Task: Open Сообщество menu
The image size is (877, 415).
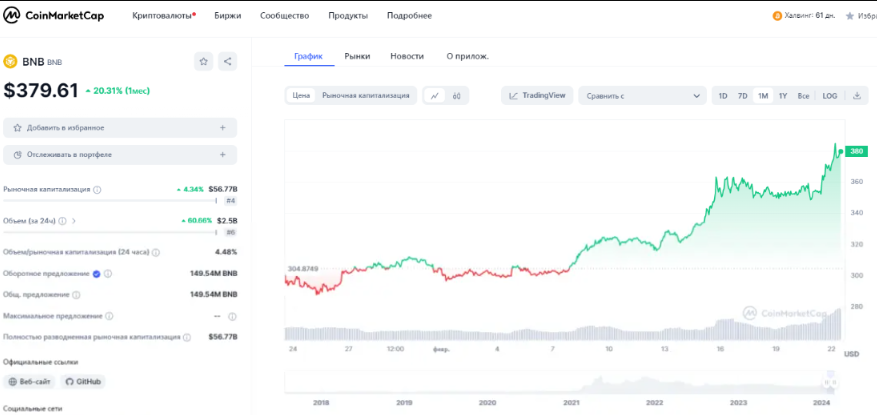Action: [x=285, y=16]
